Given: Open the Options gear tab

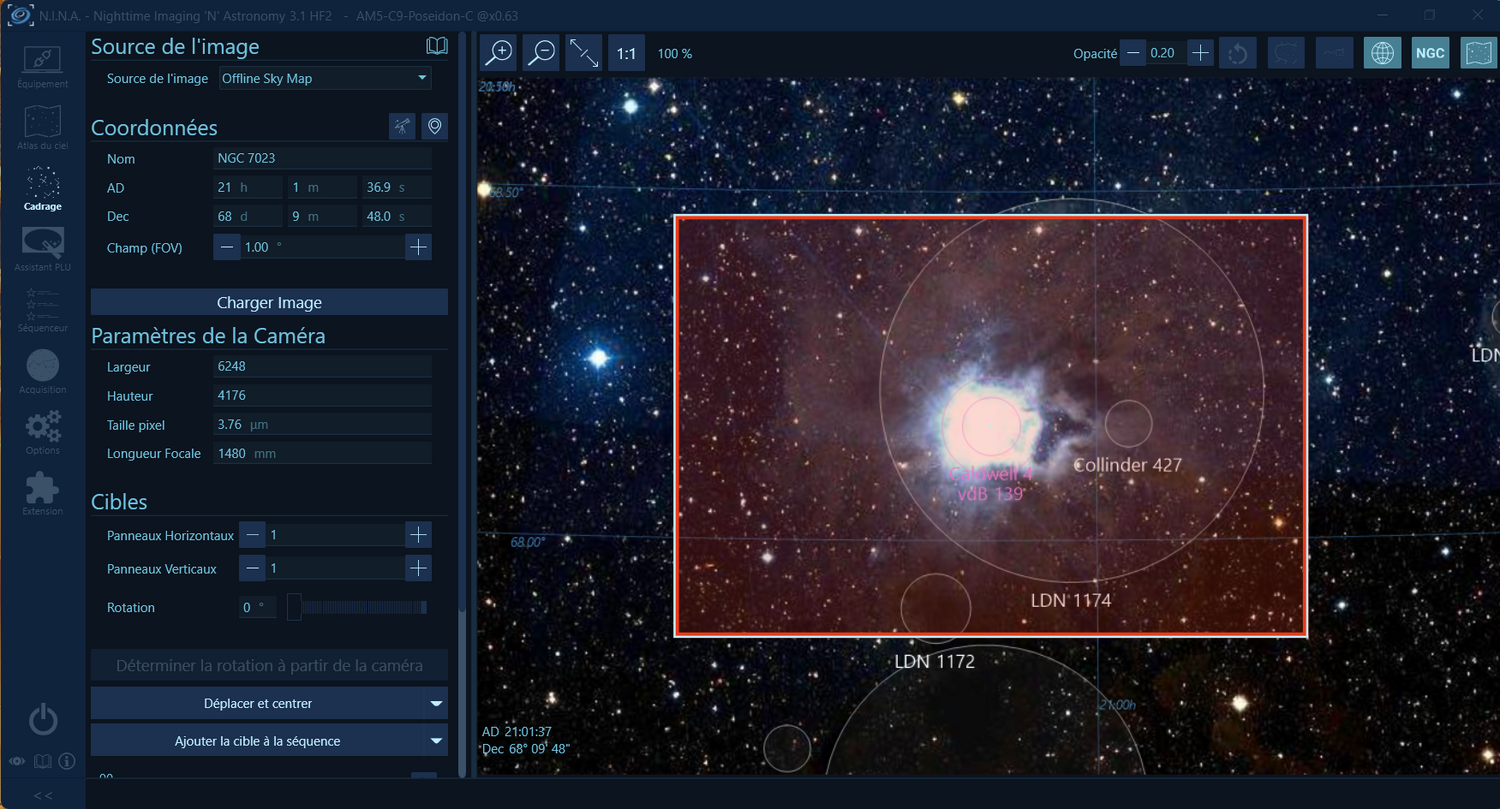Looking at the screenshot, I should [42, 432].
